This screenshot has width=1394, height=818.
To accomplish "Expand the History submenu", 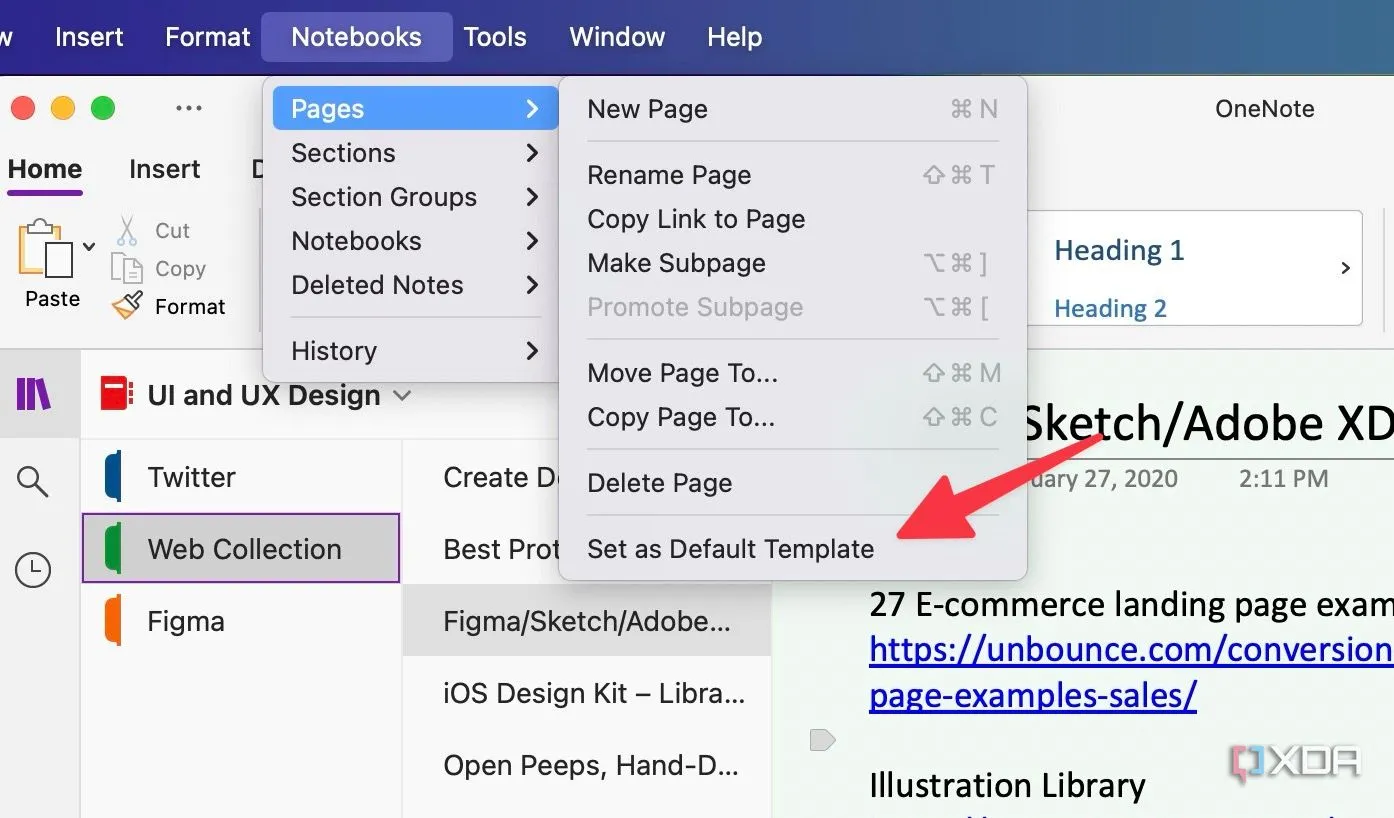I will (x=415, y=351).
